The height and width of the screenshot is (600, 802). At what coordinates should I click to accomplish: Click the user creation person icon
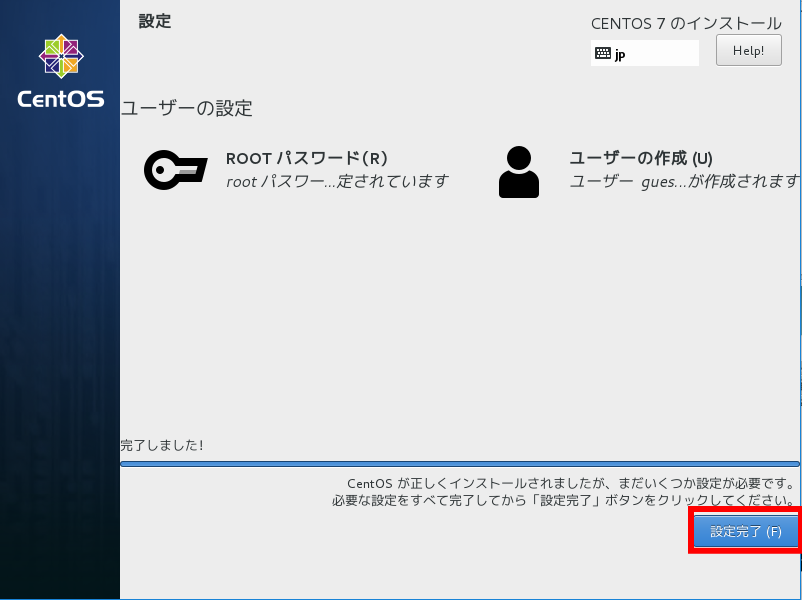tap(519, 172)
